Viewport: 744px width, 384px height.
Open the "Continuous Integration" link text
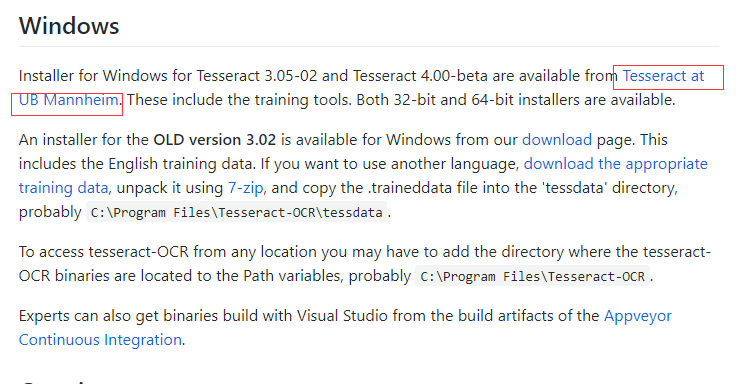[x=100, y=340]
